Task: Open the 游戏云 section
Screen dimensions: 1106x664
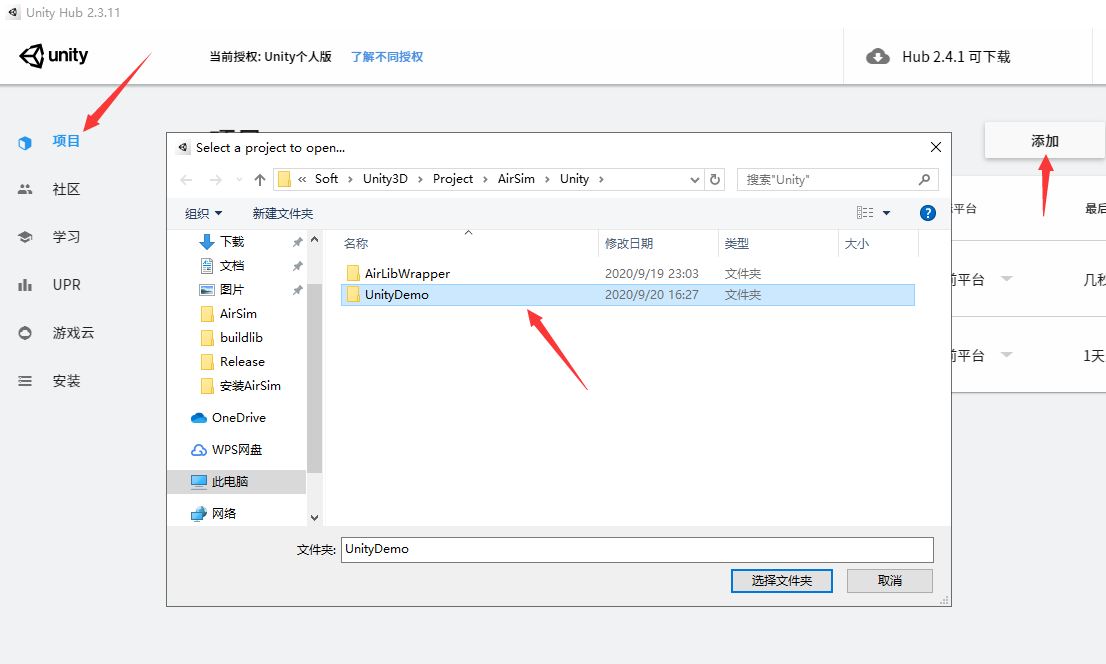Action: tap(73, 333)
